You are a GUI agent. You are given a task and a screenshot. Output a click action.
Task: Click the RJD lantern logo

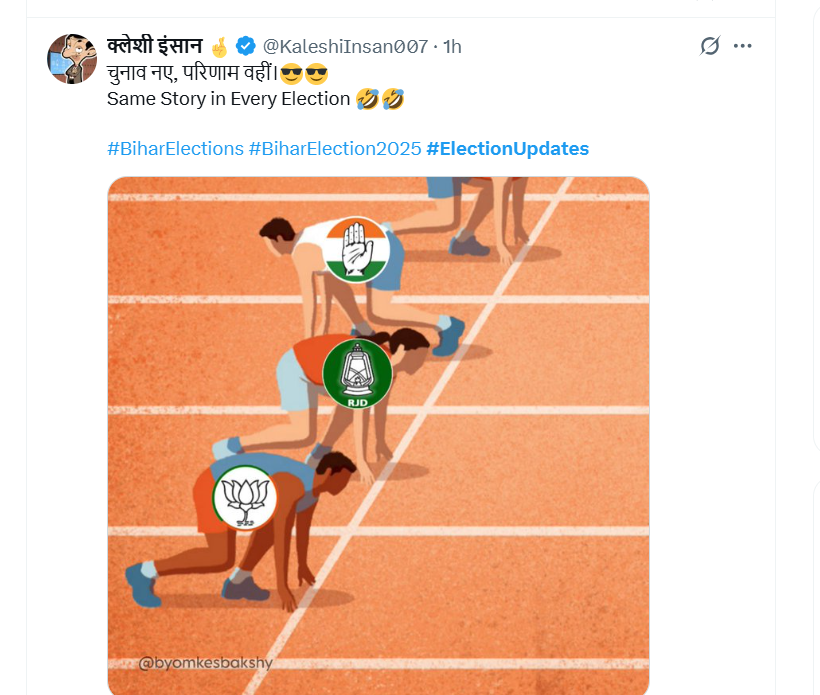pos(358,374)
